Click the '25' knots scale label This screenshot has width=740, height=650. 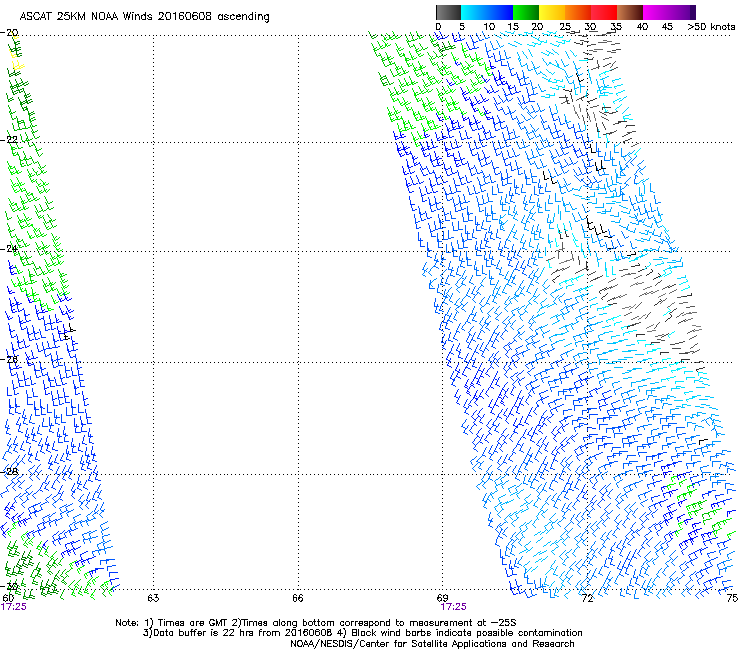click(x=565, y=27)
